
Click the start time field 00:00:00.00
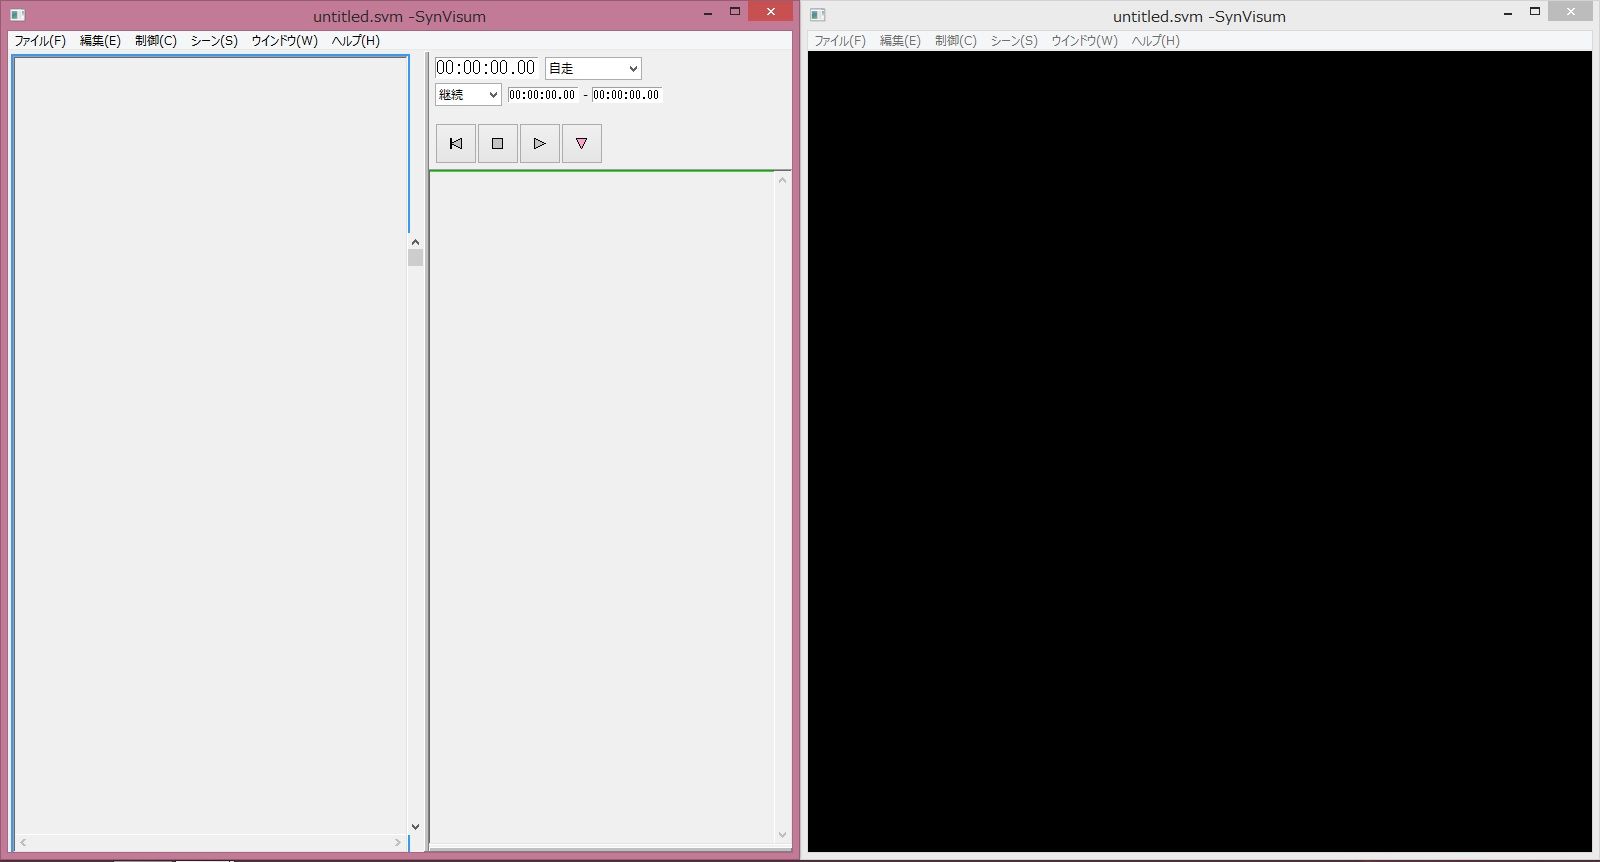pyautogui.click(x=542, y=95)
